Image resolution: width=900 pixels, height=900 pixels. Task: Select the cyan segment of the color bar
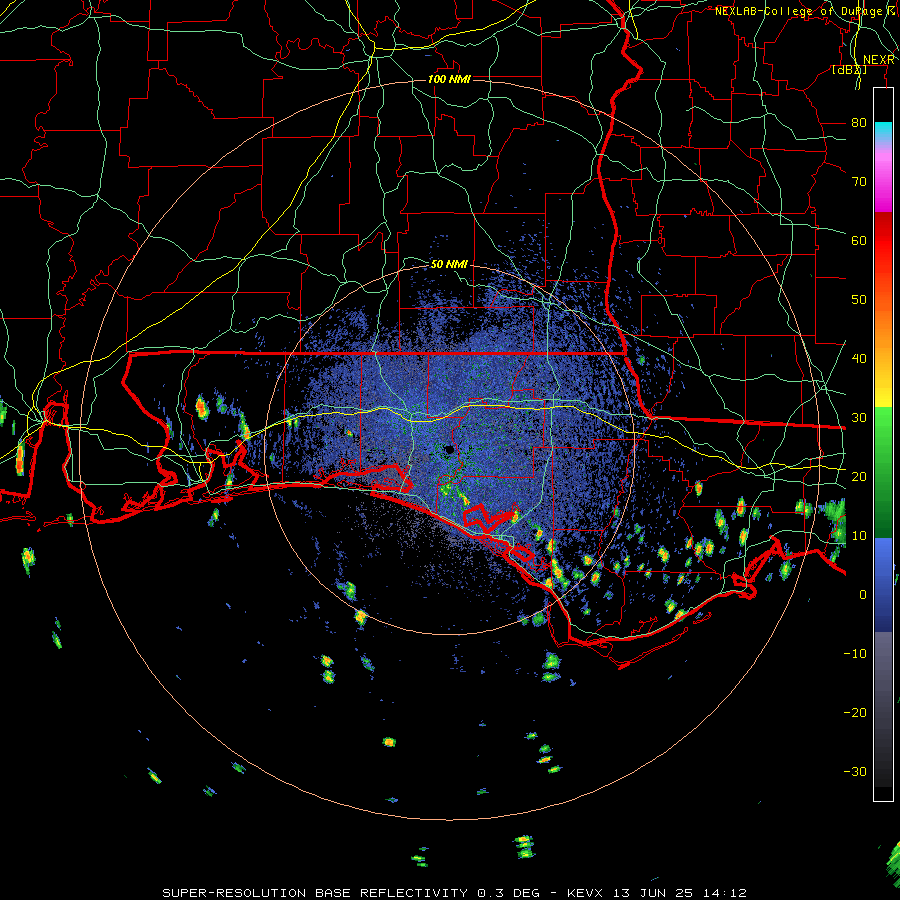click(883, 131)
